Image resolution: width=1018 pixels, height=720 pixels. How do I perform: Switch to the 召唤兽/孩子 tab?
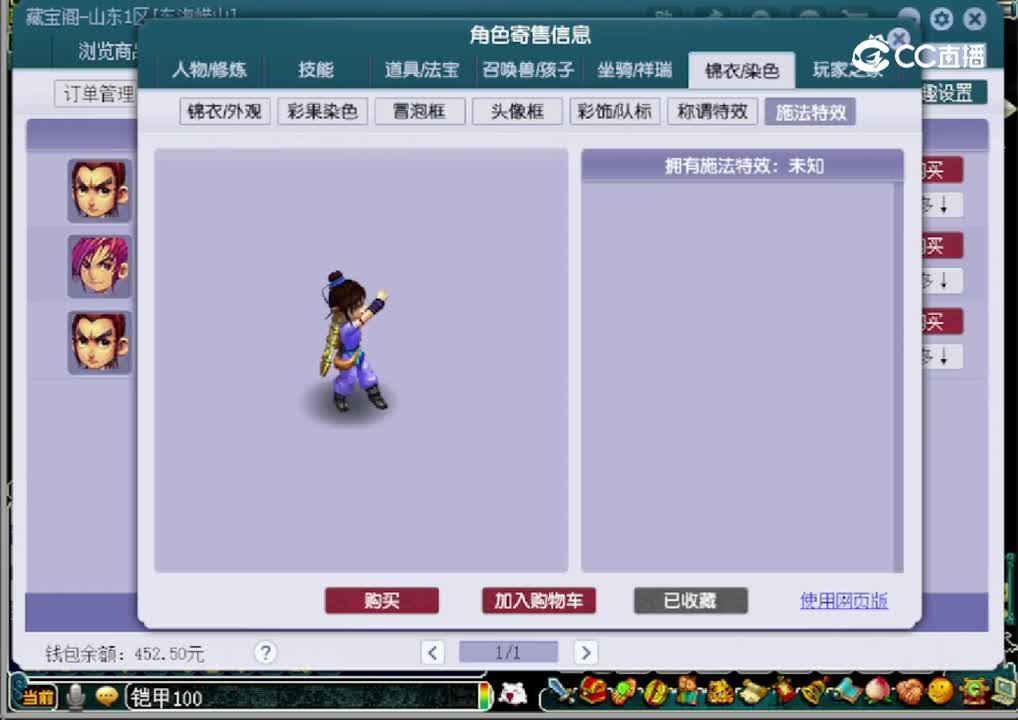point(529,70)
